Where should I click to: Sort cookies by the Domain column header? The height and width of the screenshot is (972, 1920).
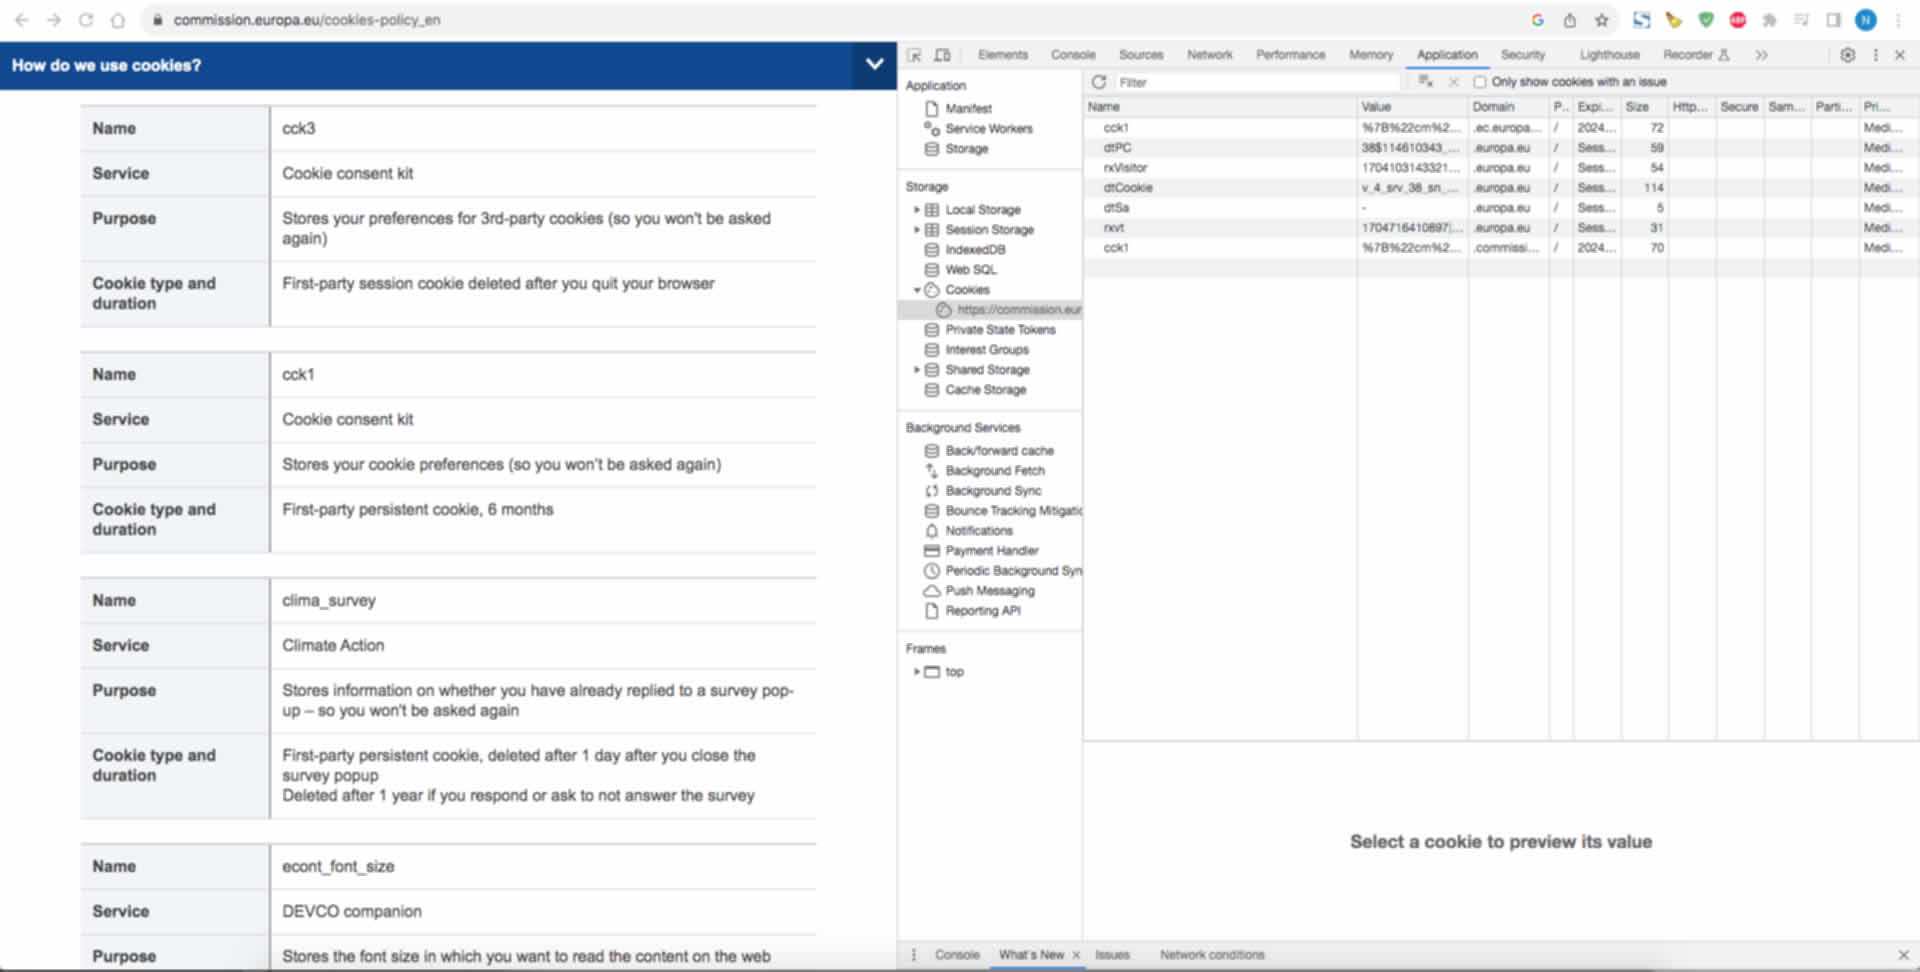(1508, 107)
